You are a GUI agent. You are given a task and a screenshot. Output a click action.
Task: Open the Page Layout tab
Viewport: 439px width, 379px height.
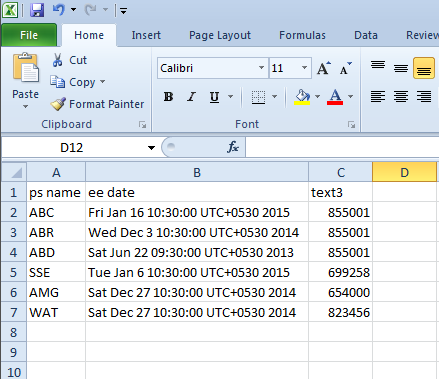point(220,35)
